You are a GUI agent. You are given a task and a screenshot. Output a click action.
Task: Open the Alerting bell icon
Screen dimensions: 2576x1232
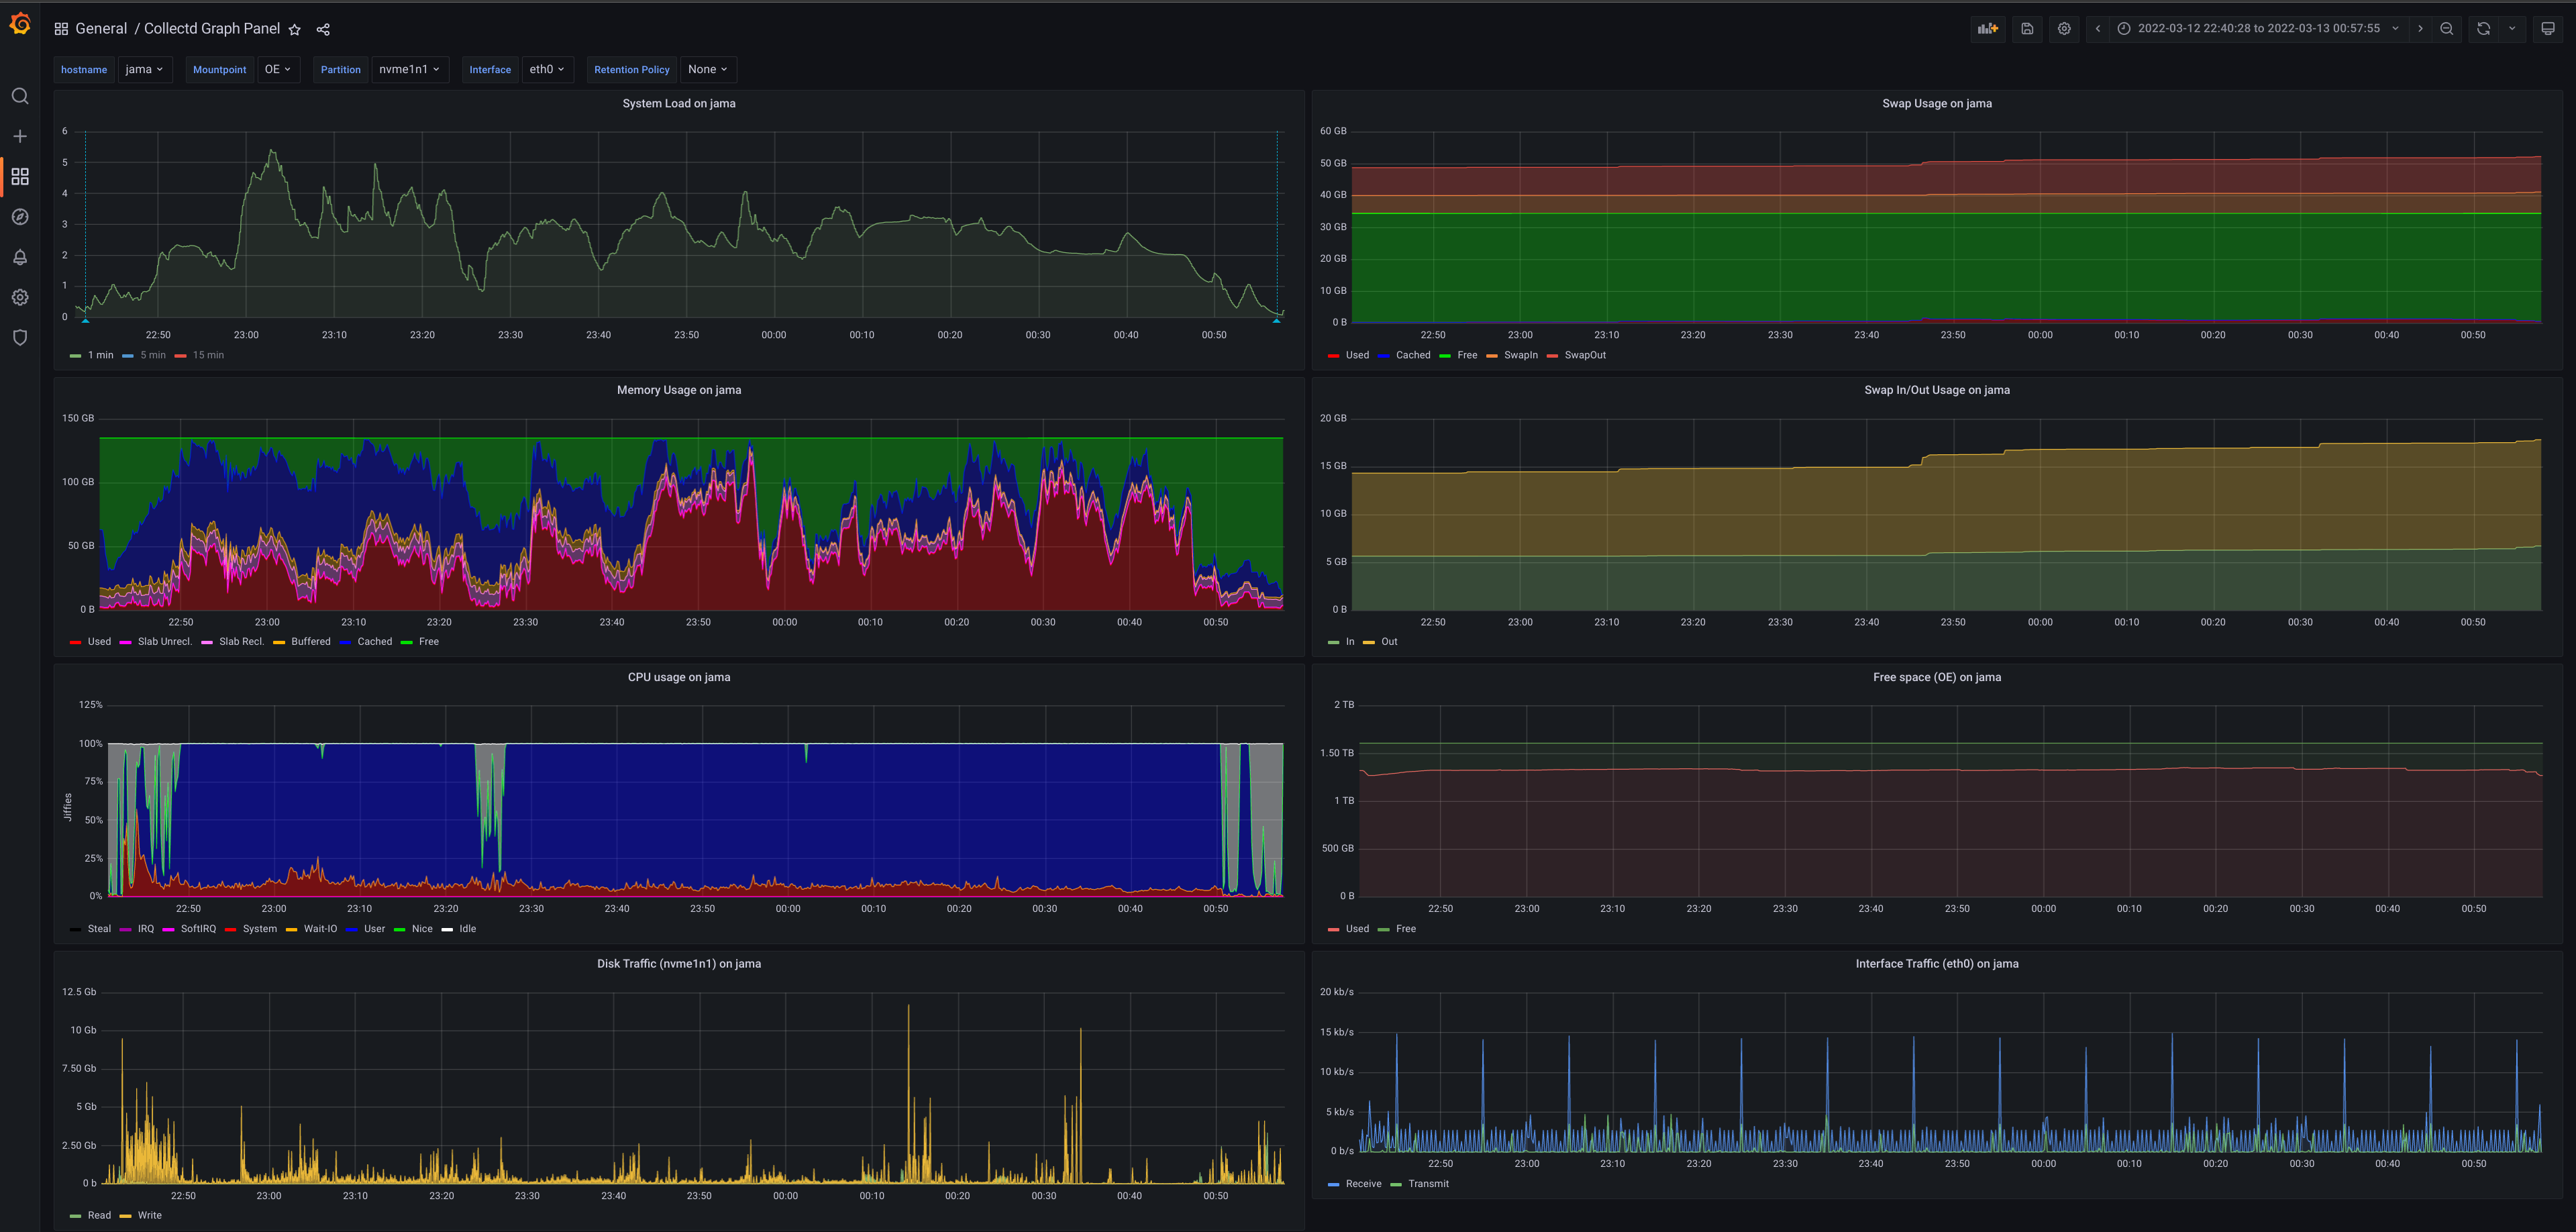[x=20, y=257]
